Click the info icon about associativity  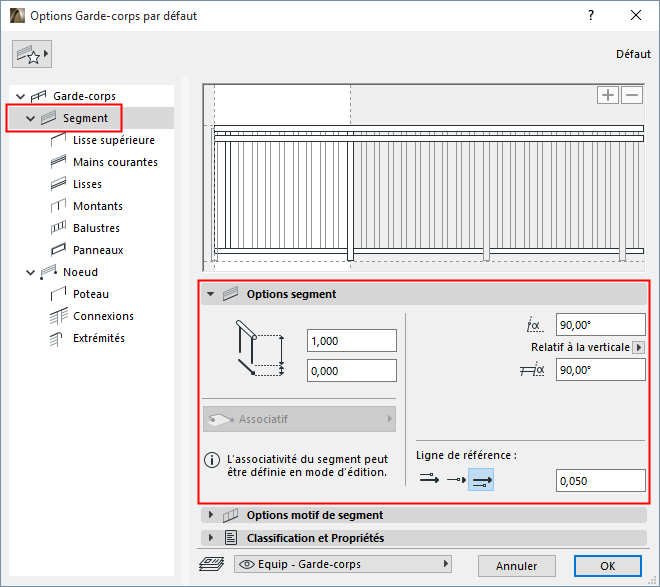[212, 460]
